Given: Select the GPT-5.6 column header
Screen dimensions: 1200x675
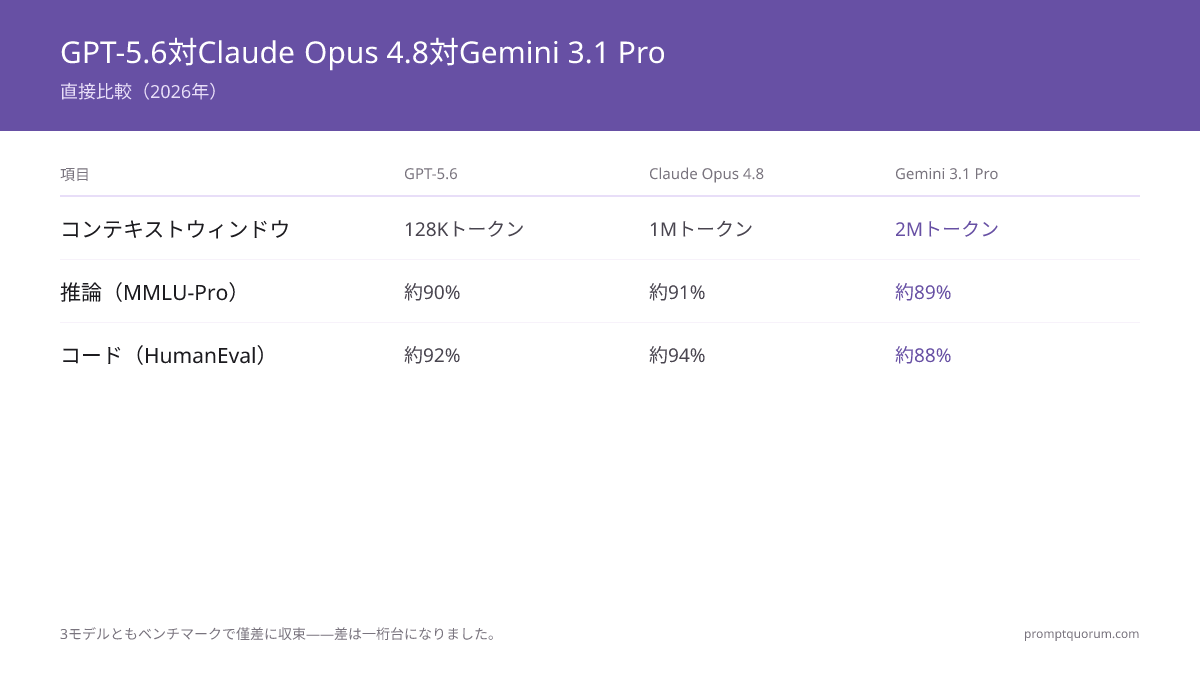Looking at the screenshot, I should (x=431, y=174).
